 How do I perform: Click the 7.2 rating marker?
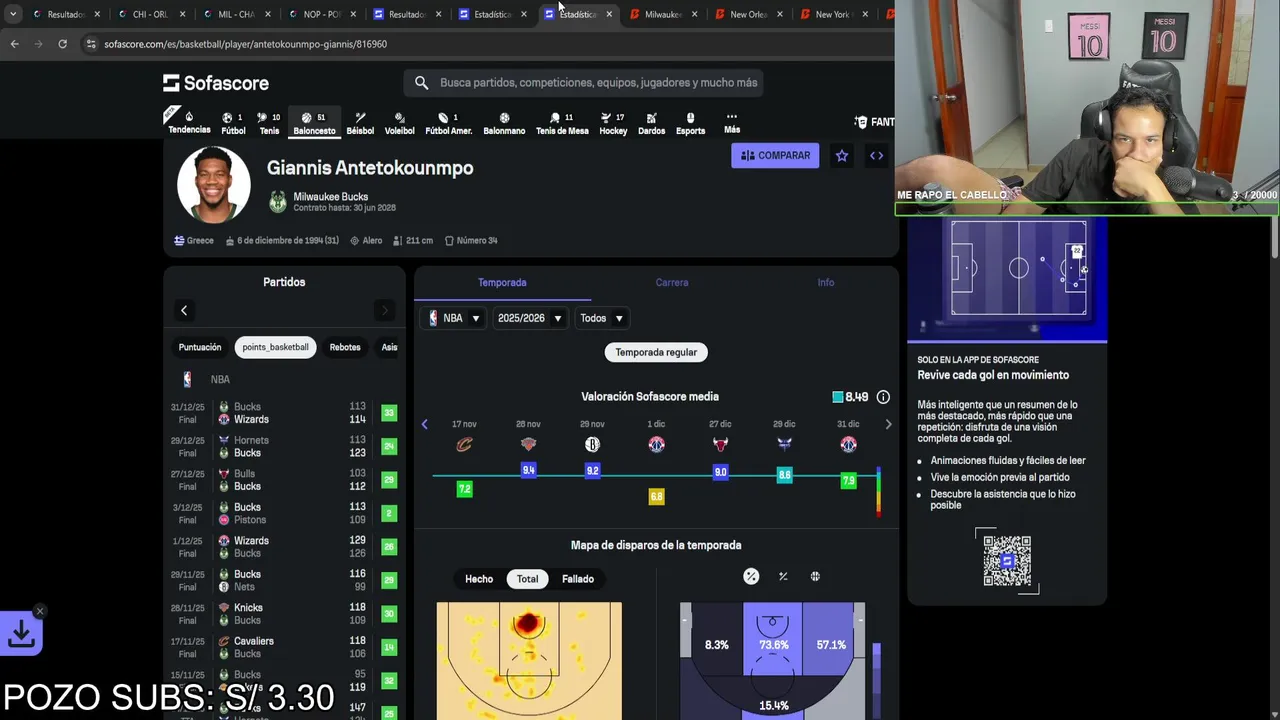[x=464, y=489]
